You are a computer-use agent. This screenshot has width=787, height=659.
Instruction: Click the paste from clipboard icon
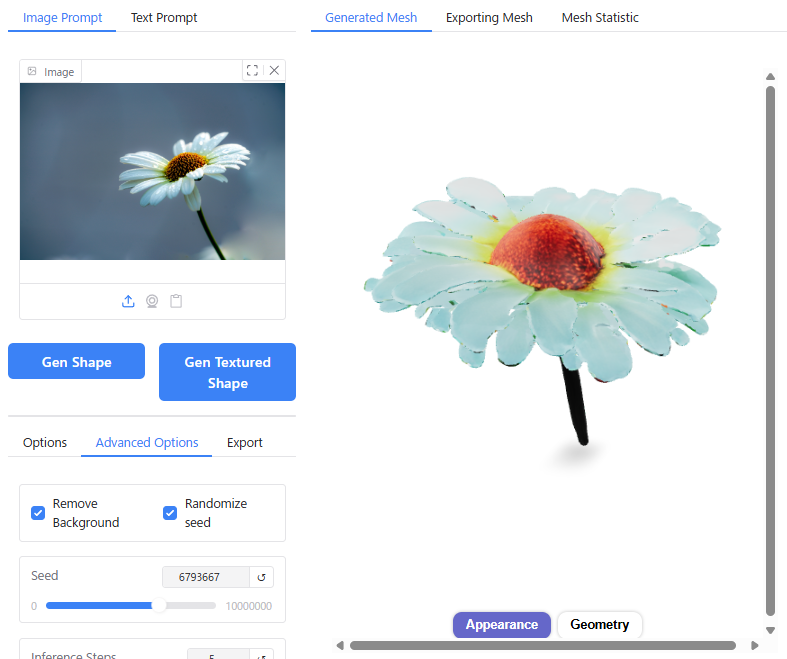click(x=176, y=301)
